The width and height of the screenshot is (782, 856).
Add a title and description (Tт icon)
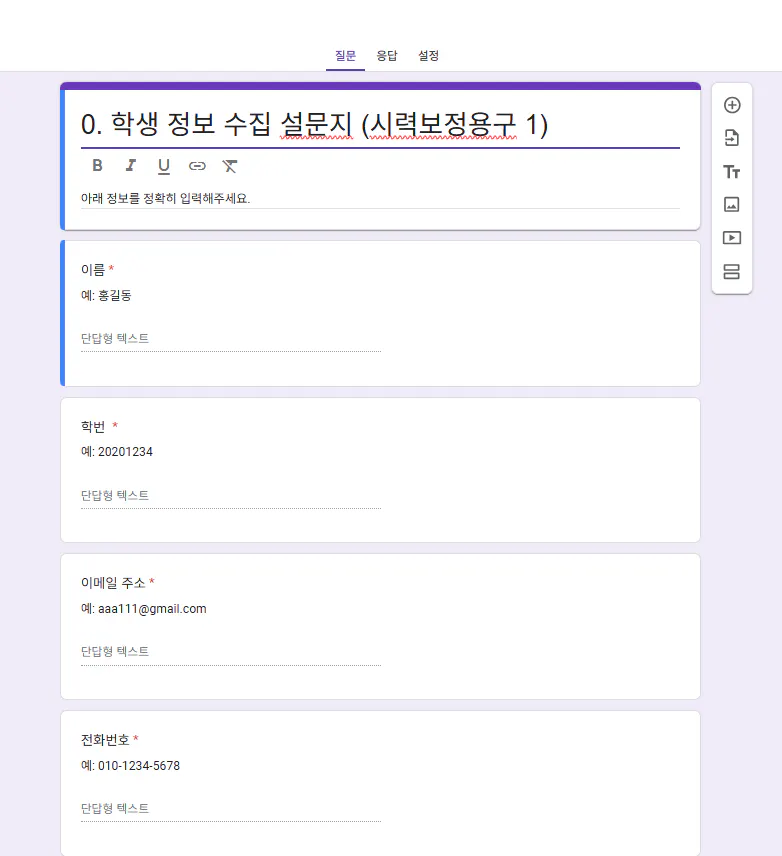coord(732,172)
